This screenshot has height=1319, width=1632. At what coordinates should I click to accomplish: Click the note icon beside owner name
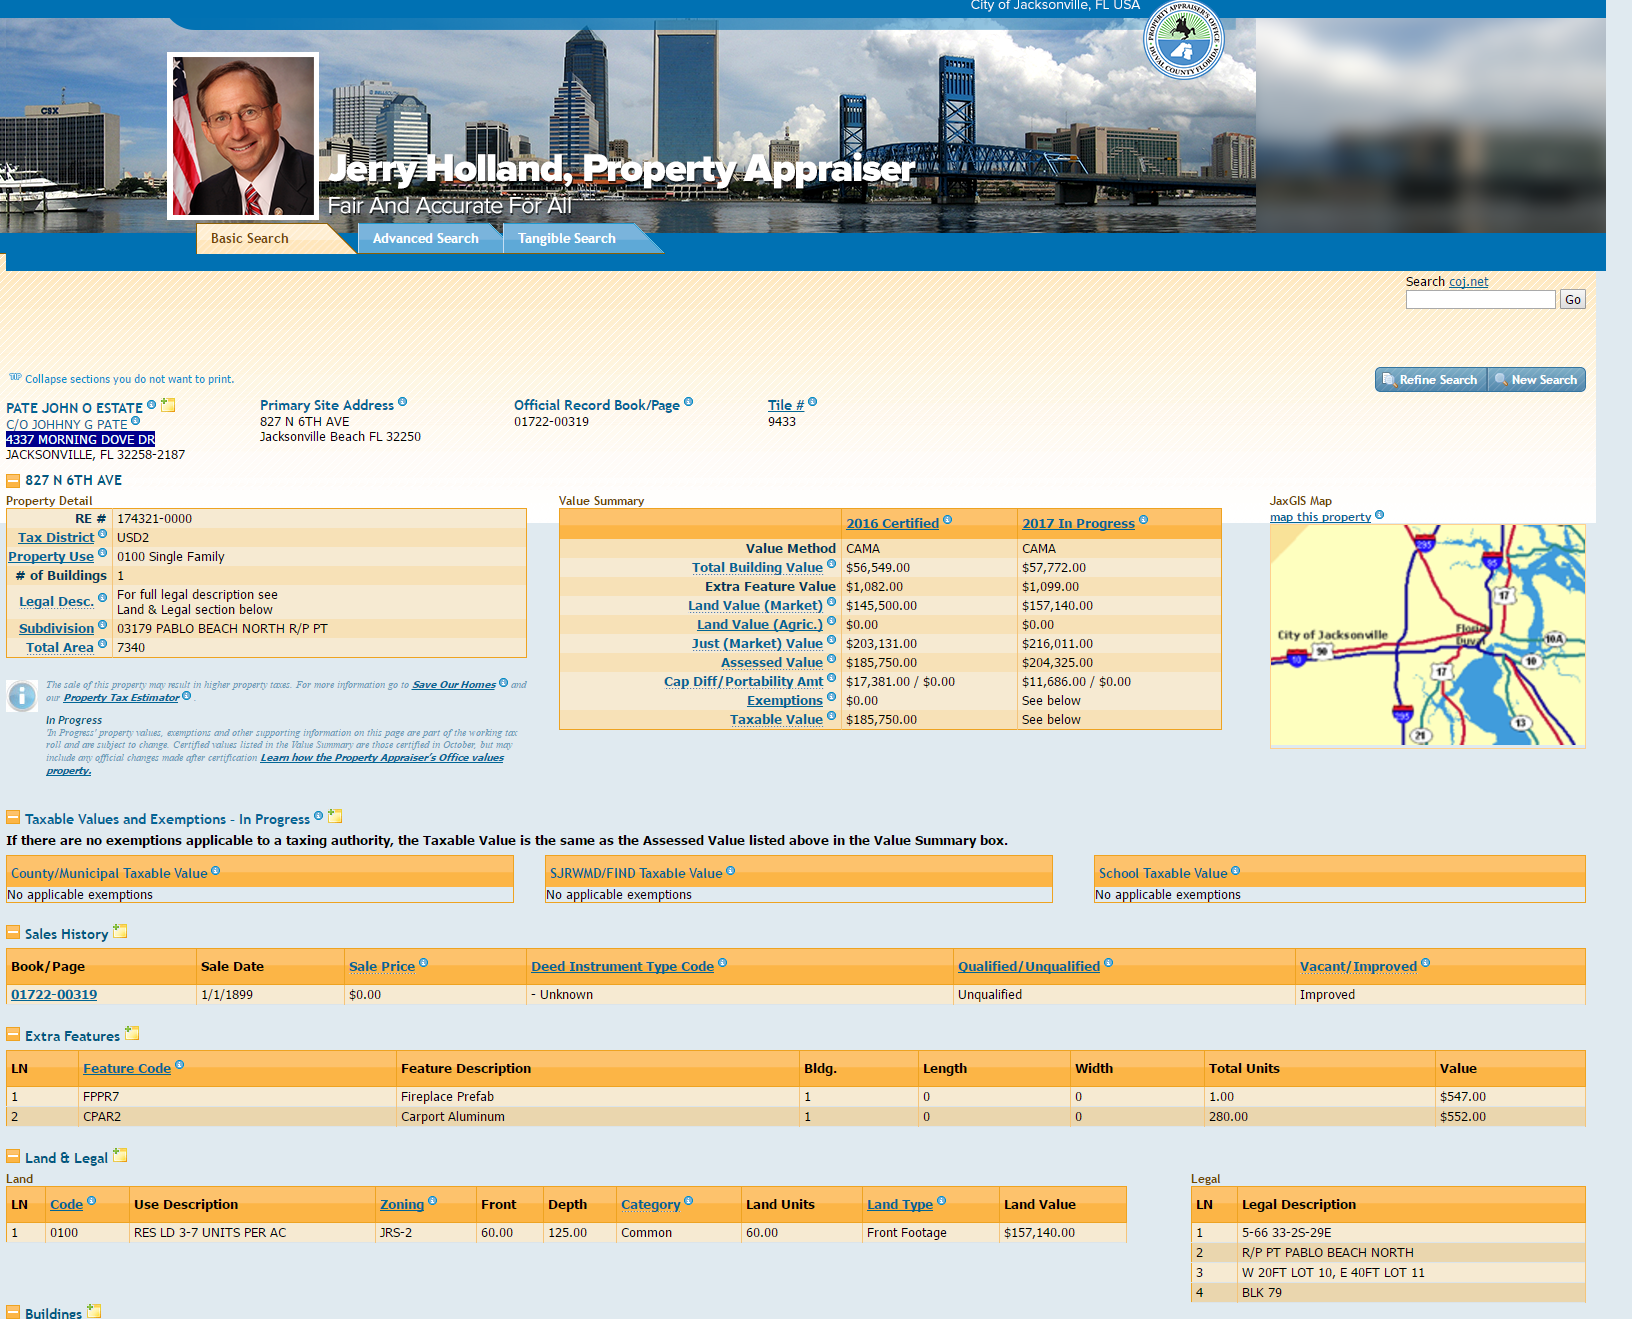tap(169, 405)
